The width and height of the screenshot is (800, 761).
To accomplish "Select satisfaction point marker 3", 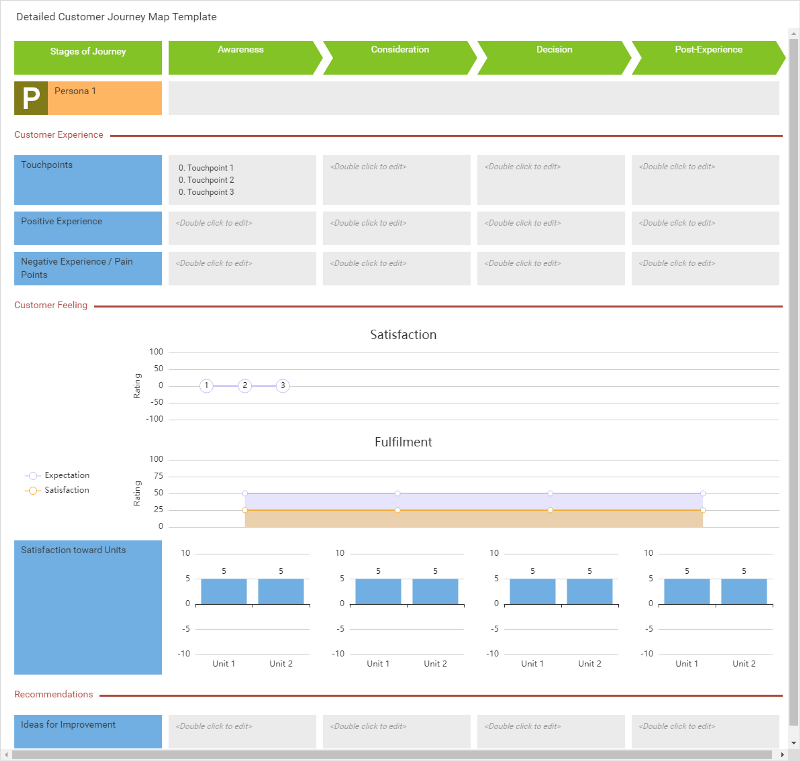I will pos(283,386).
